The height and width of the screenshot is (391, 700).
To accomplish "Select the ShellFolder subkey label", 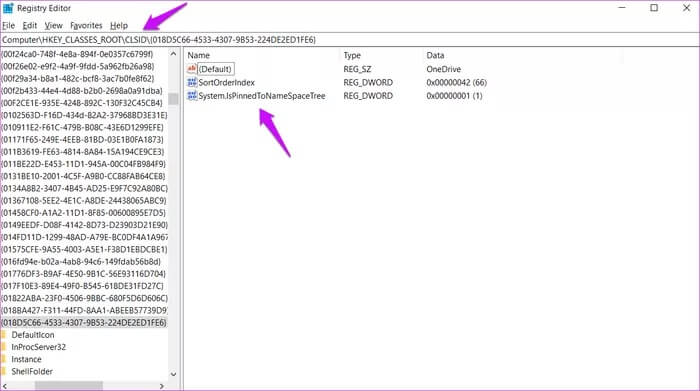I will (x=32, y=371).
